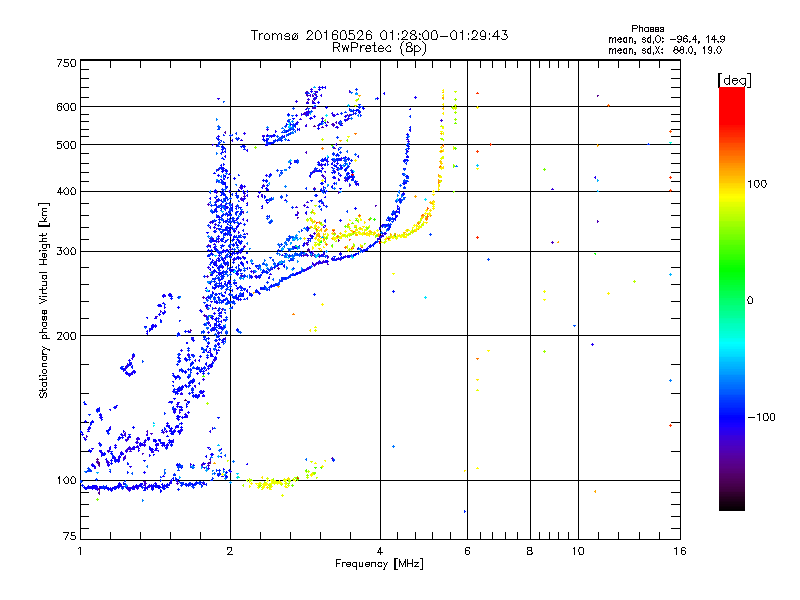Viewport: 800px width, 600px height.
Task: Click the y-axis label '75'
Action: coord(70,536)
